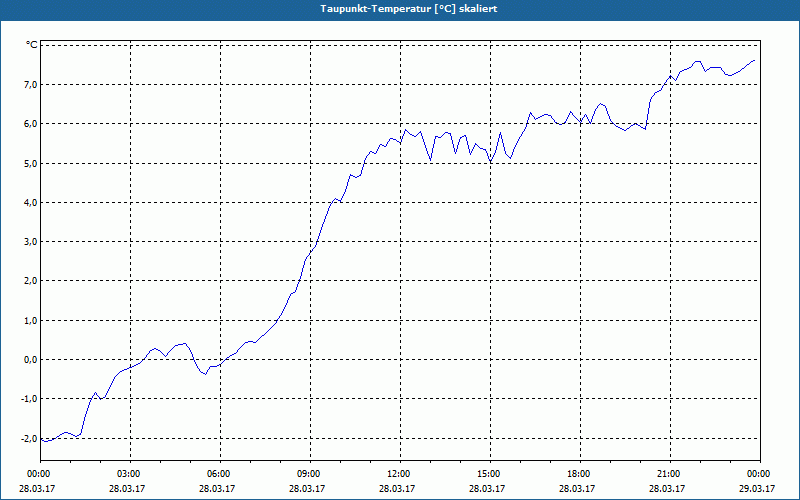Image resolution: width=800 pixels, height=500 pixels.
Task: Click the 15:00 time label
Action: point(489,474)
